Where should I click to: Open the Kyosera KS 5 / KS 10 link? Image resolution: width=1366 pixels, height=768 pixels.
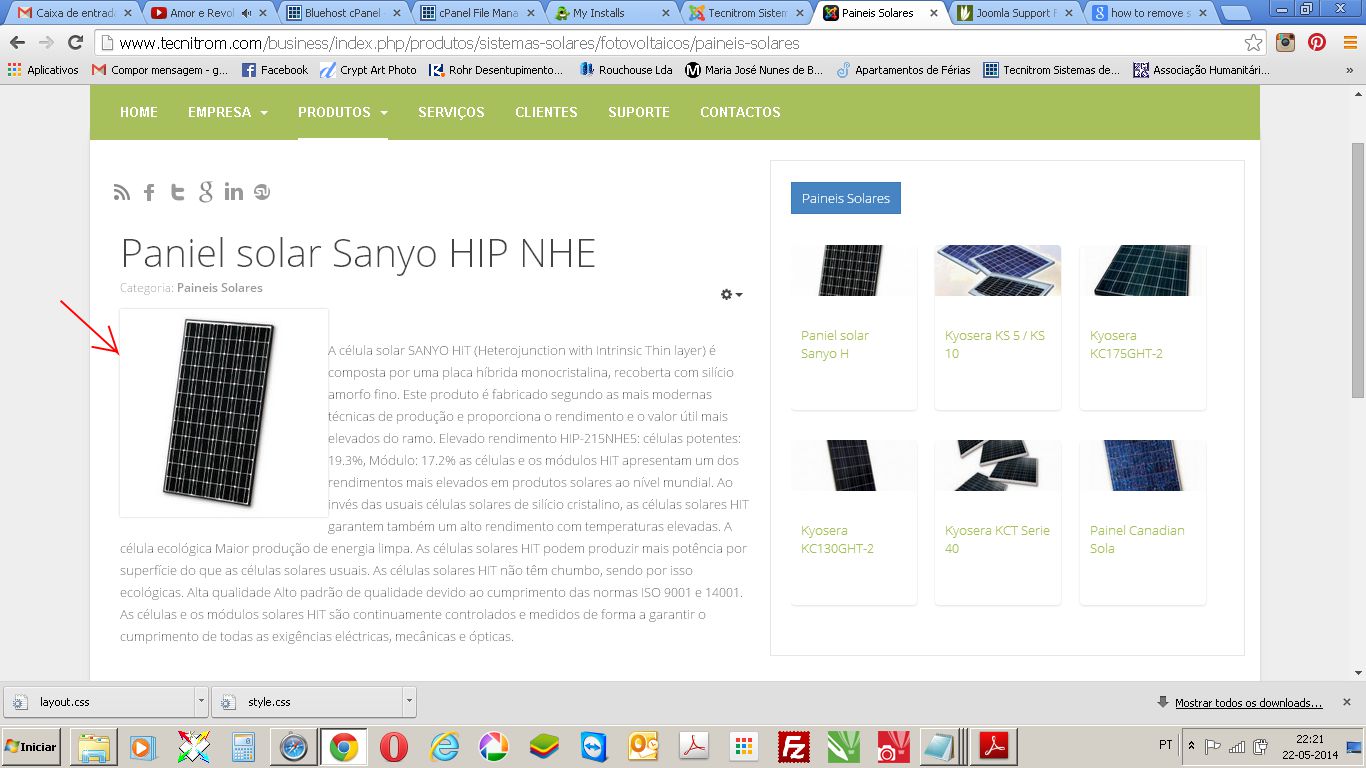(x=995, y=344)
